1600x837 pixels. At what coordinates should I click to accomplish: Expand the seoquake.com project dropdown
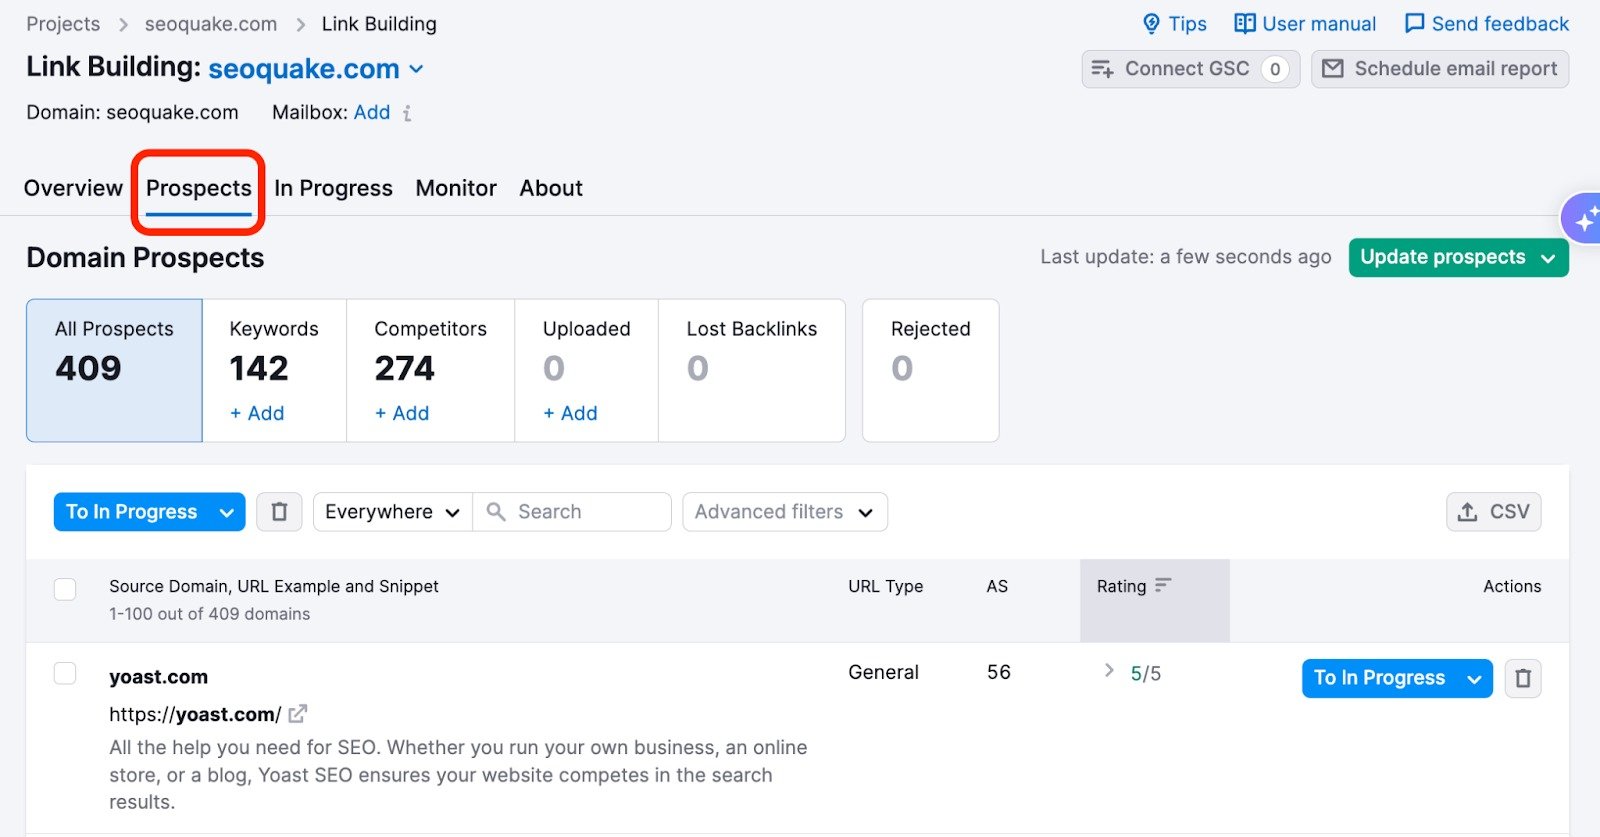click(x=417, y=69)
